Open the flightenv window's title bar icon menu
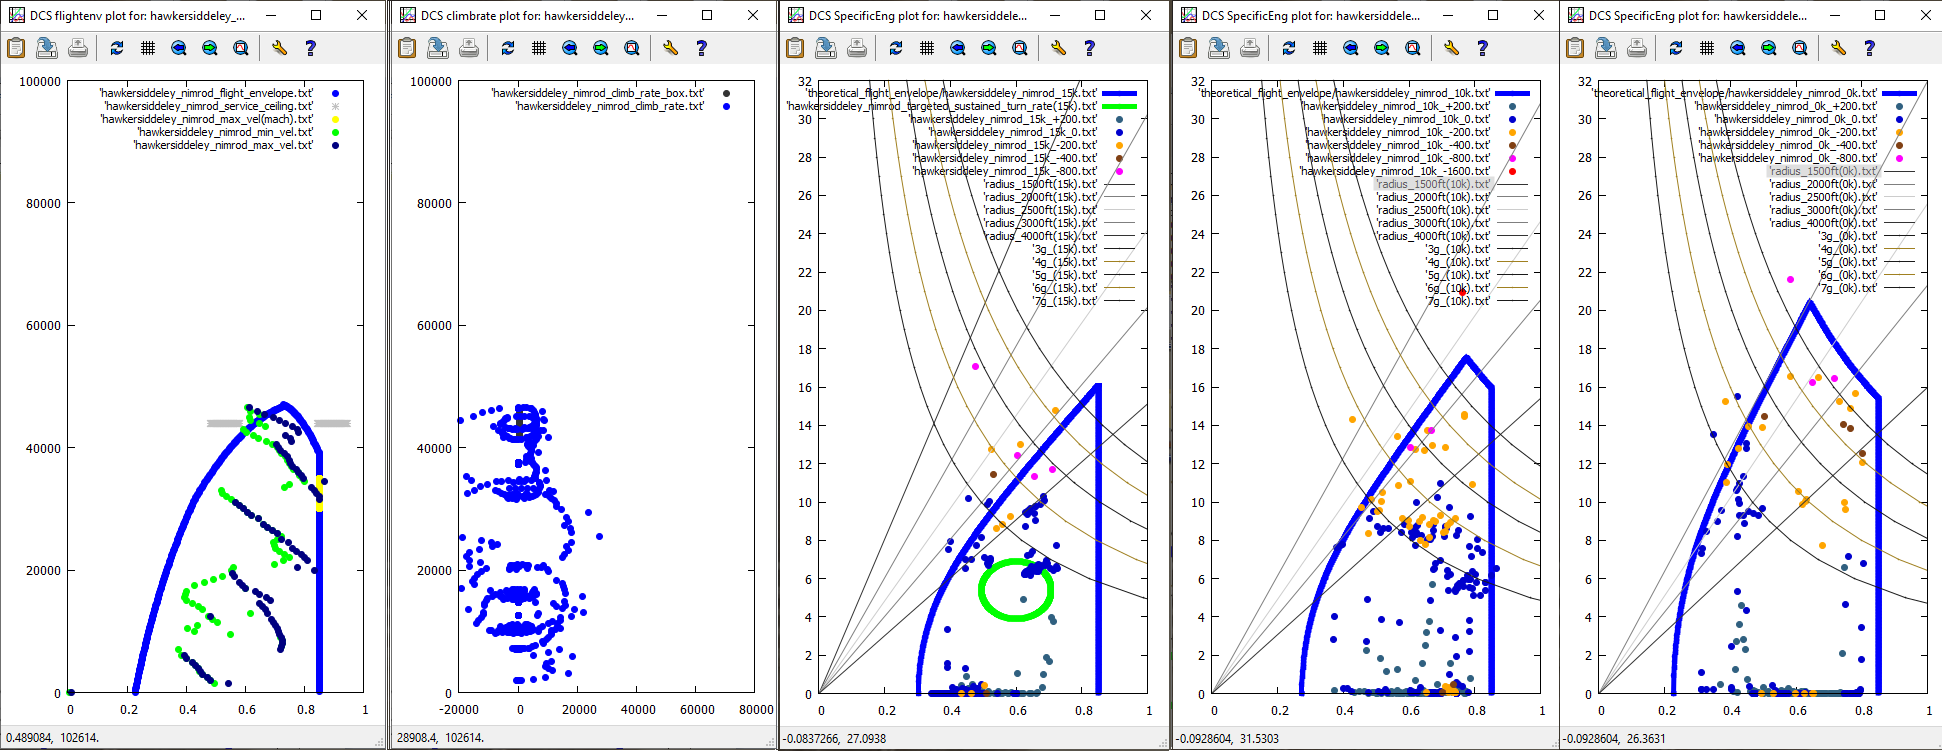1942x751 pixels. (16, 15)
